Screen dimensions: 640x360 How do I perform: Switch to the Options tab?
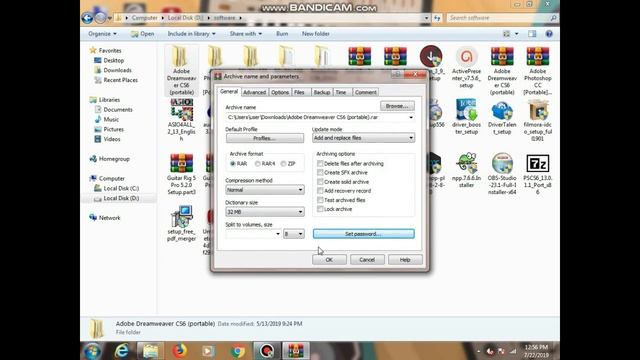[280, 92]
